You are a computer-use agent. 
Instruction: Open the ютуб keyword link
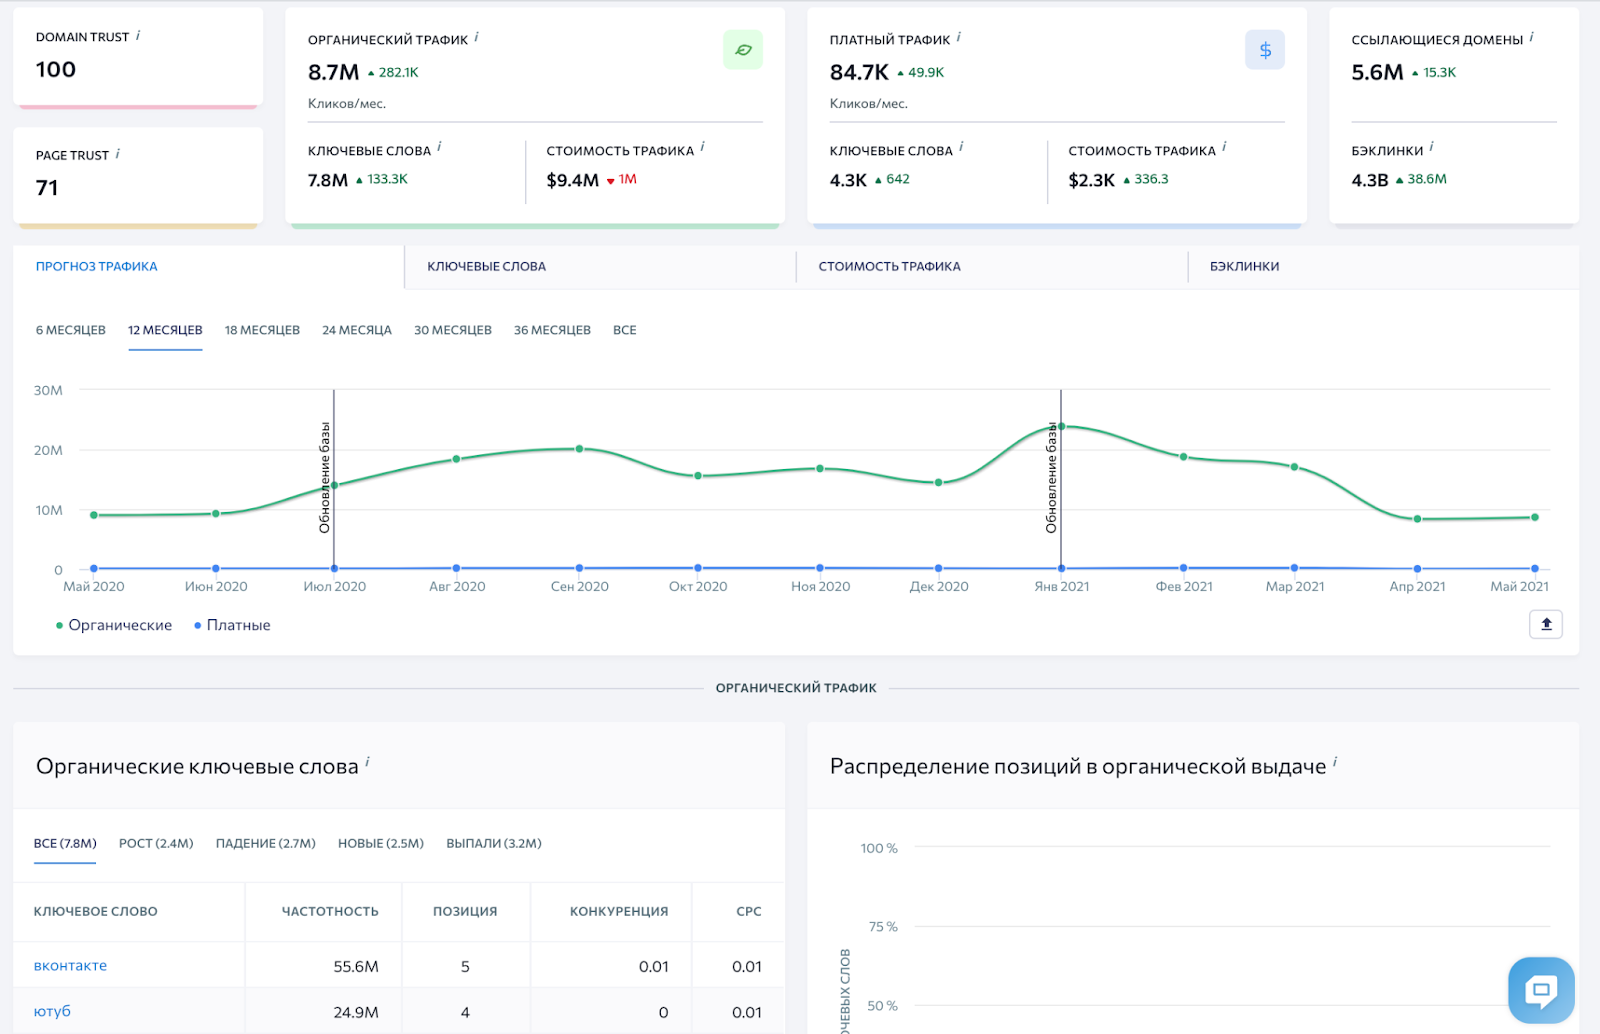(52, 1012)
